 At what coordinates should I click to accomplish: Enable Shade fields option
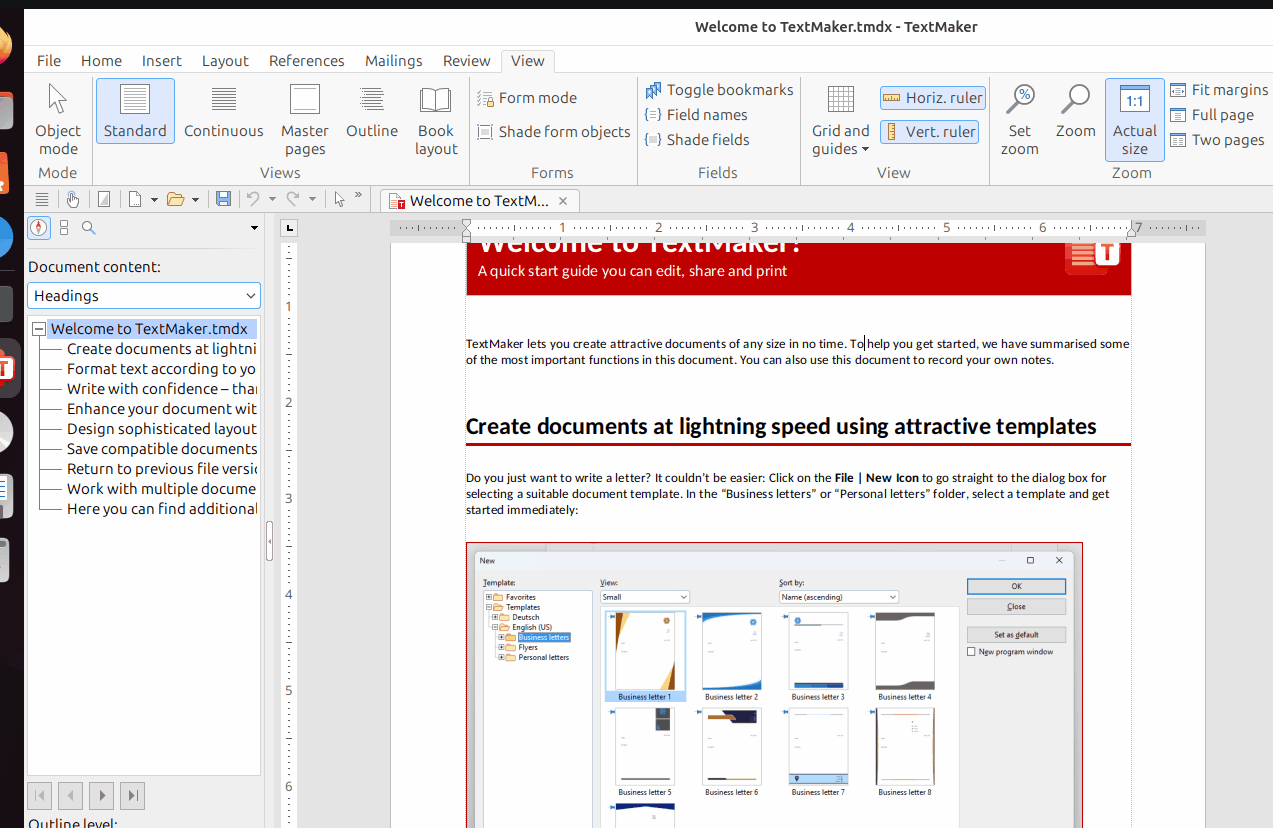click(697, 140)
